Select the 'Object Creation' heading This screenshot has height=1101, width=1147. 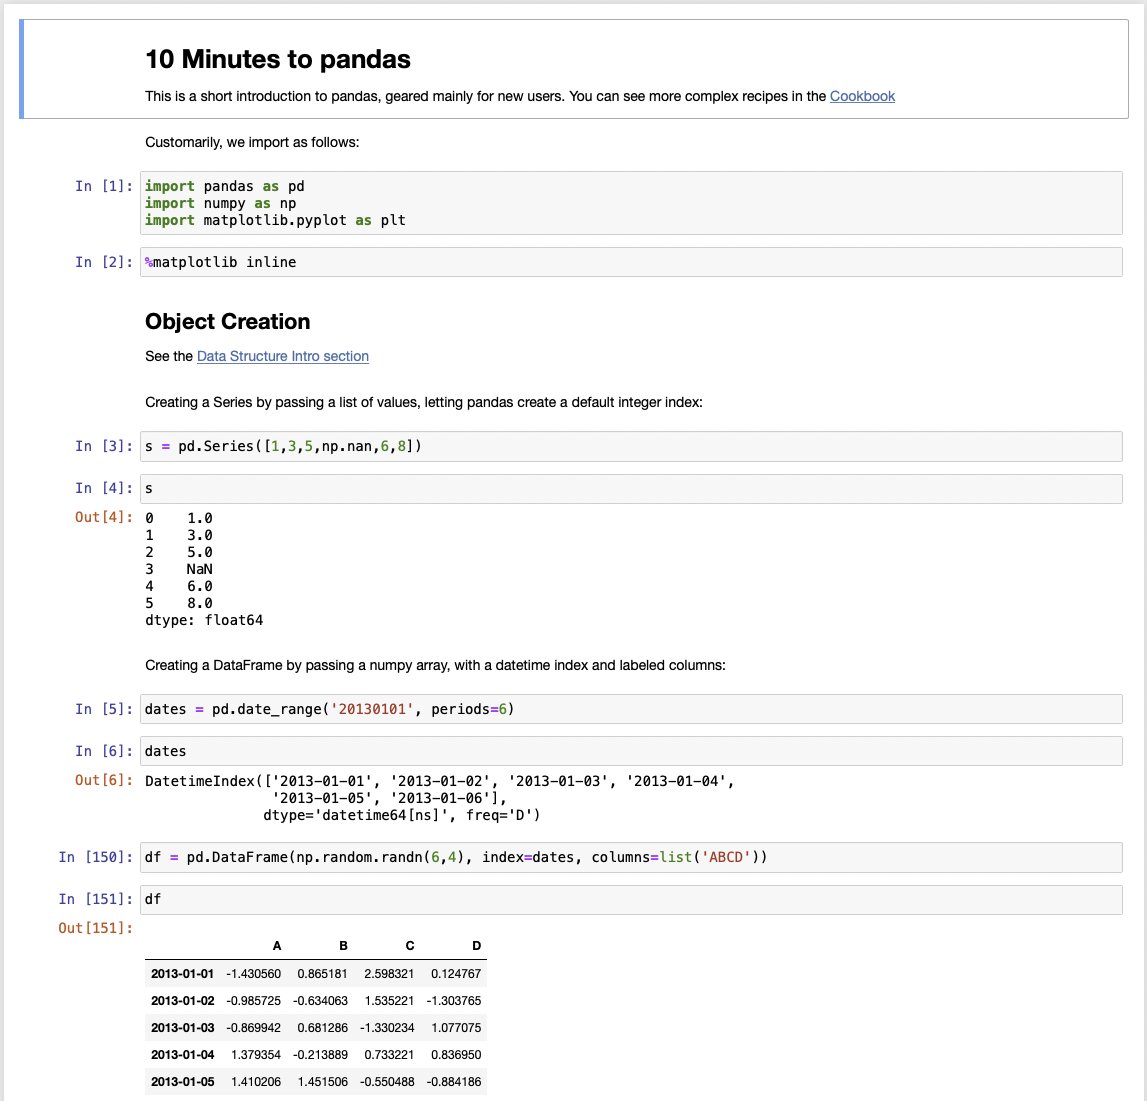click(227, 321)
